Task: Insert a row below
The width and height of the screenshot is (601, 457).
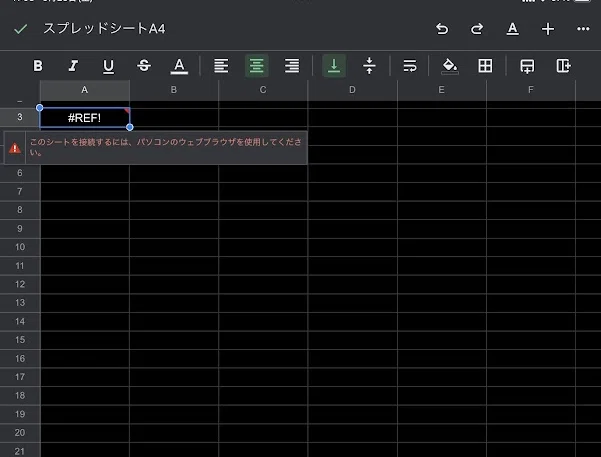Action: point(527,66)
